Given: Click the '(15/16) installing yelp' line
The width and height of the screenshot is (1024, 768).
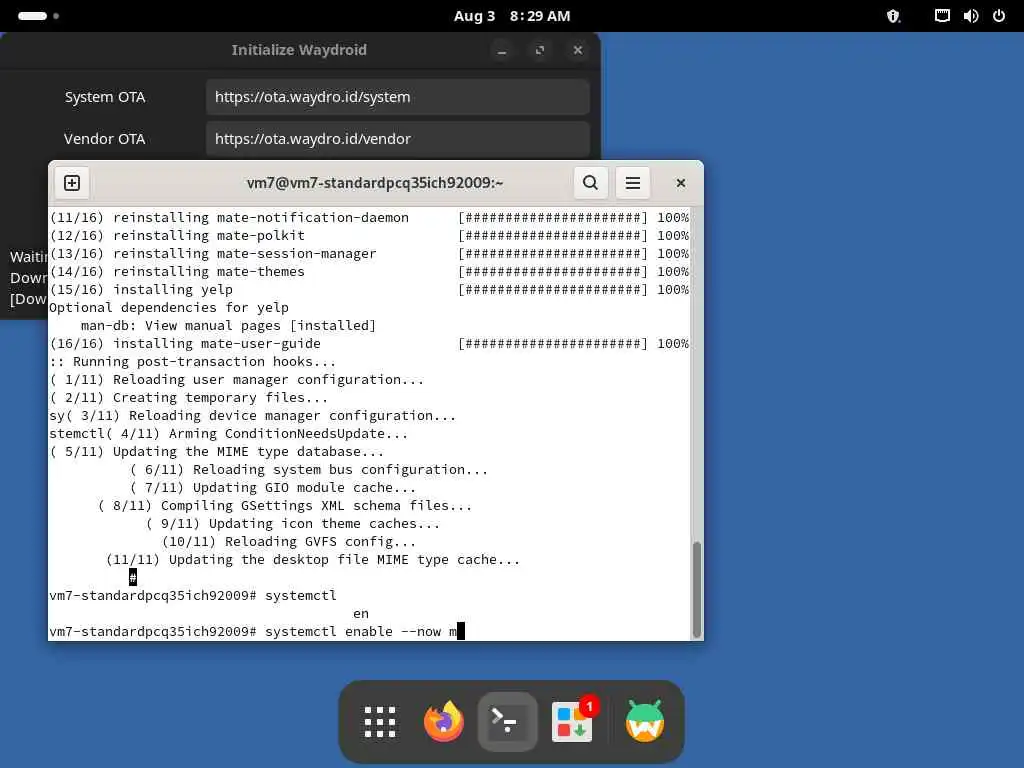Looking at the screenshot, I should point(369,289).
